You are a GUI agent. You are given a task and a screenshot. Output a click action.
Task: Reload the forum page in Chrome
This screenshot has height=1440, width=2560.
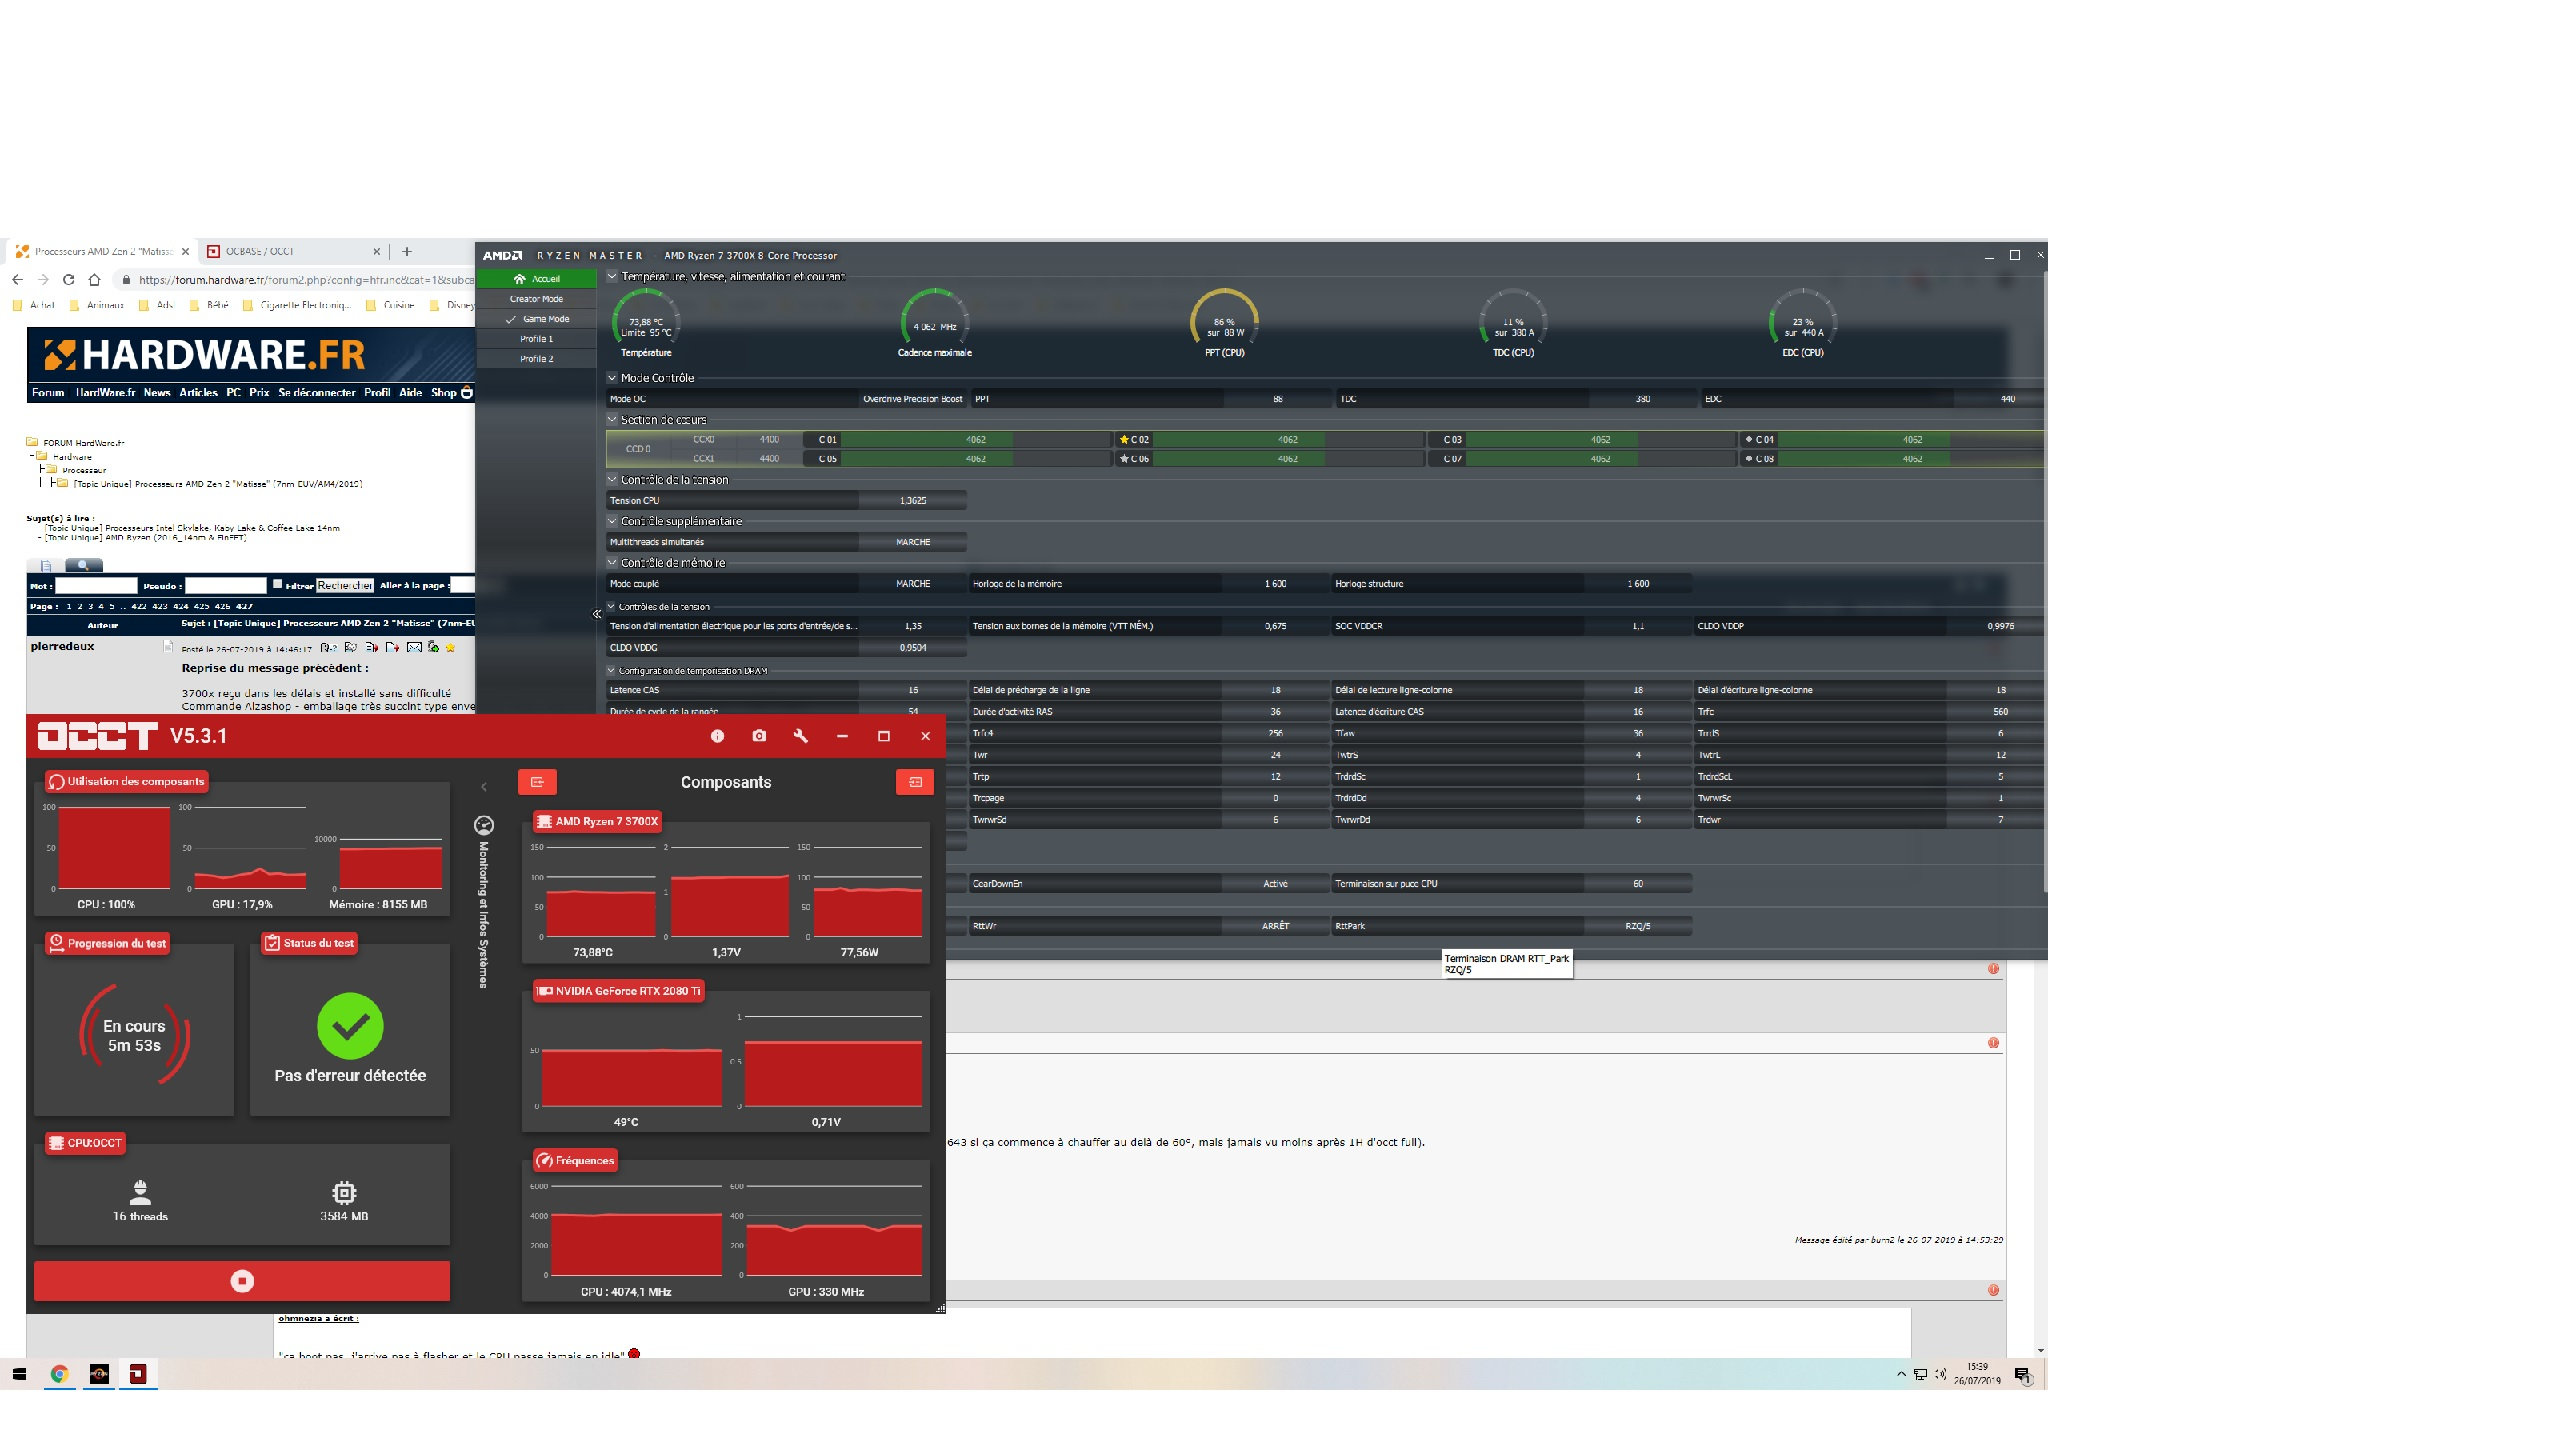tap(68, 280)
